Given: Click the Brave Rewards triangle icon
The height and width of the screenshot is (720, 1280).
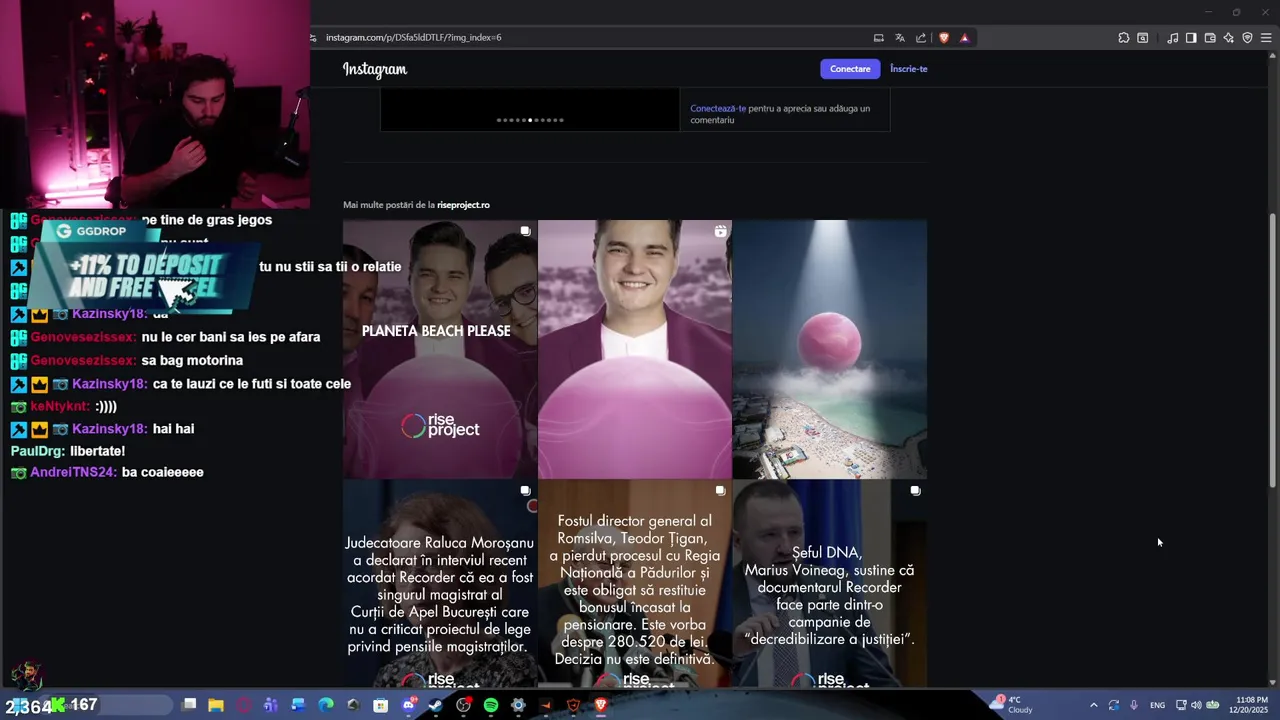Looking at the screenshot, I should (964, 38).
